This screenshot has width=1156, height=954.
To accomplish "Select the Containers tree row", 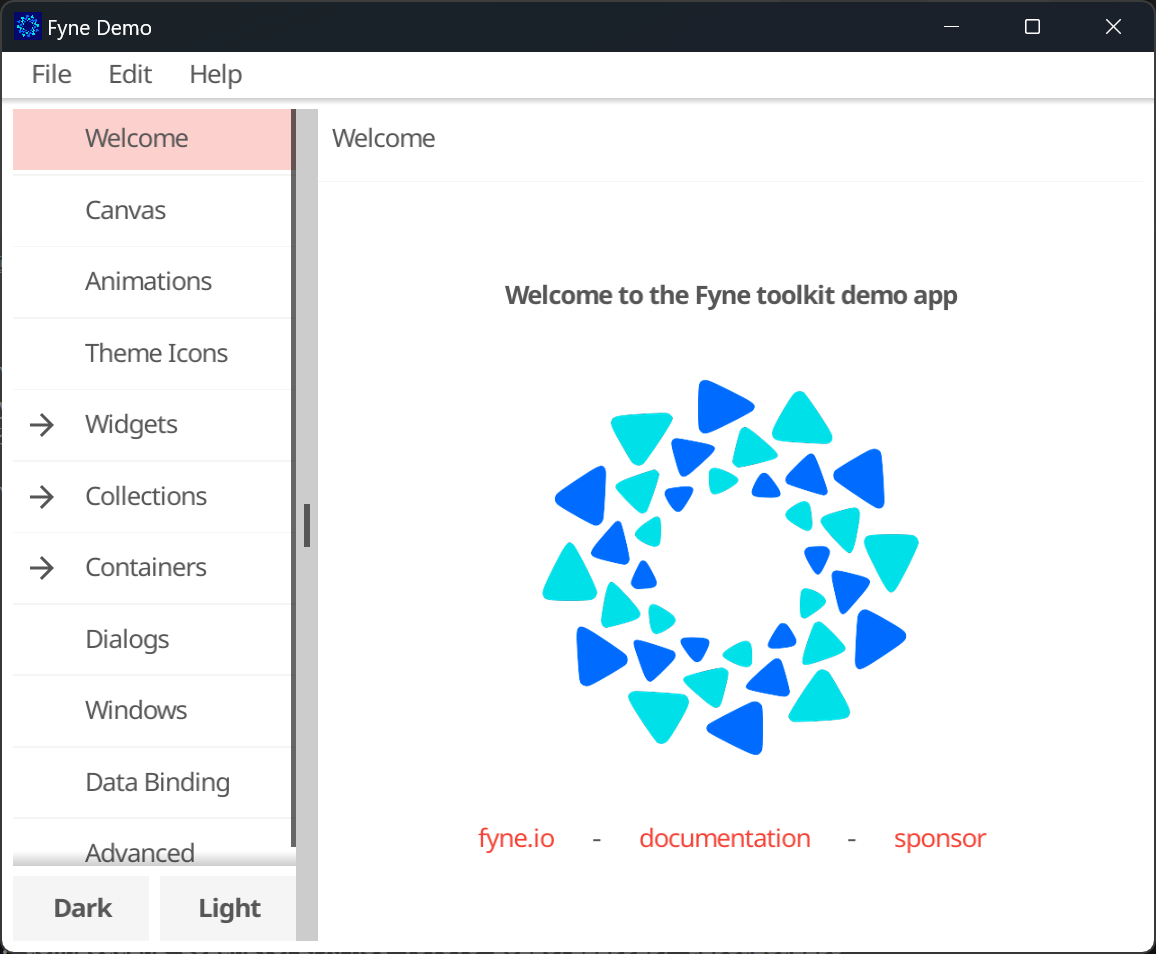I will click(153, 568).
